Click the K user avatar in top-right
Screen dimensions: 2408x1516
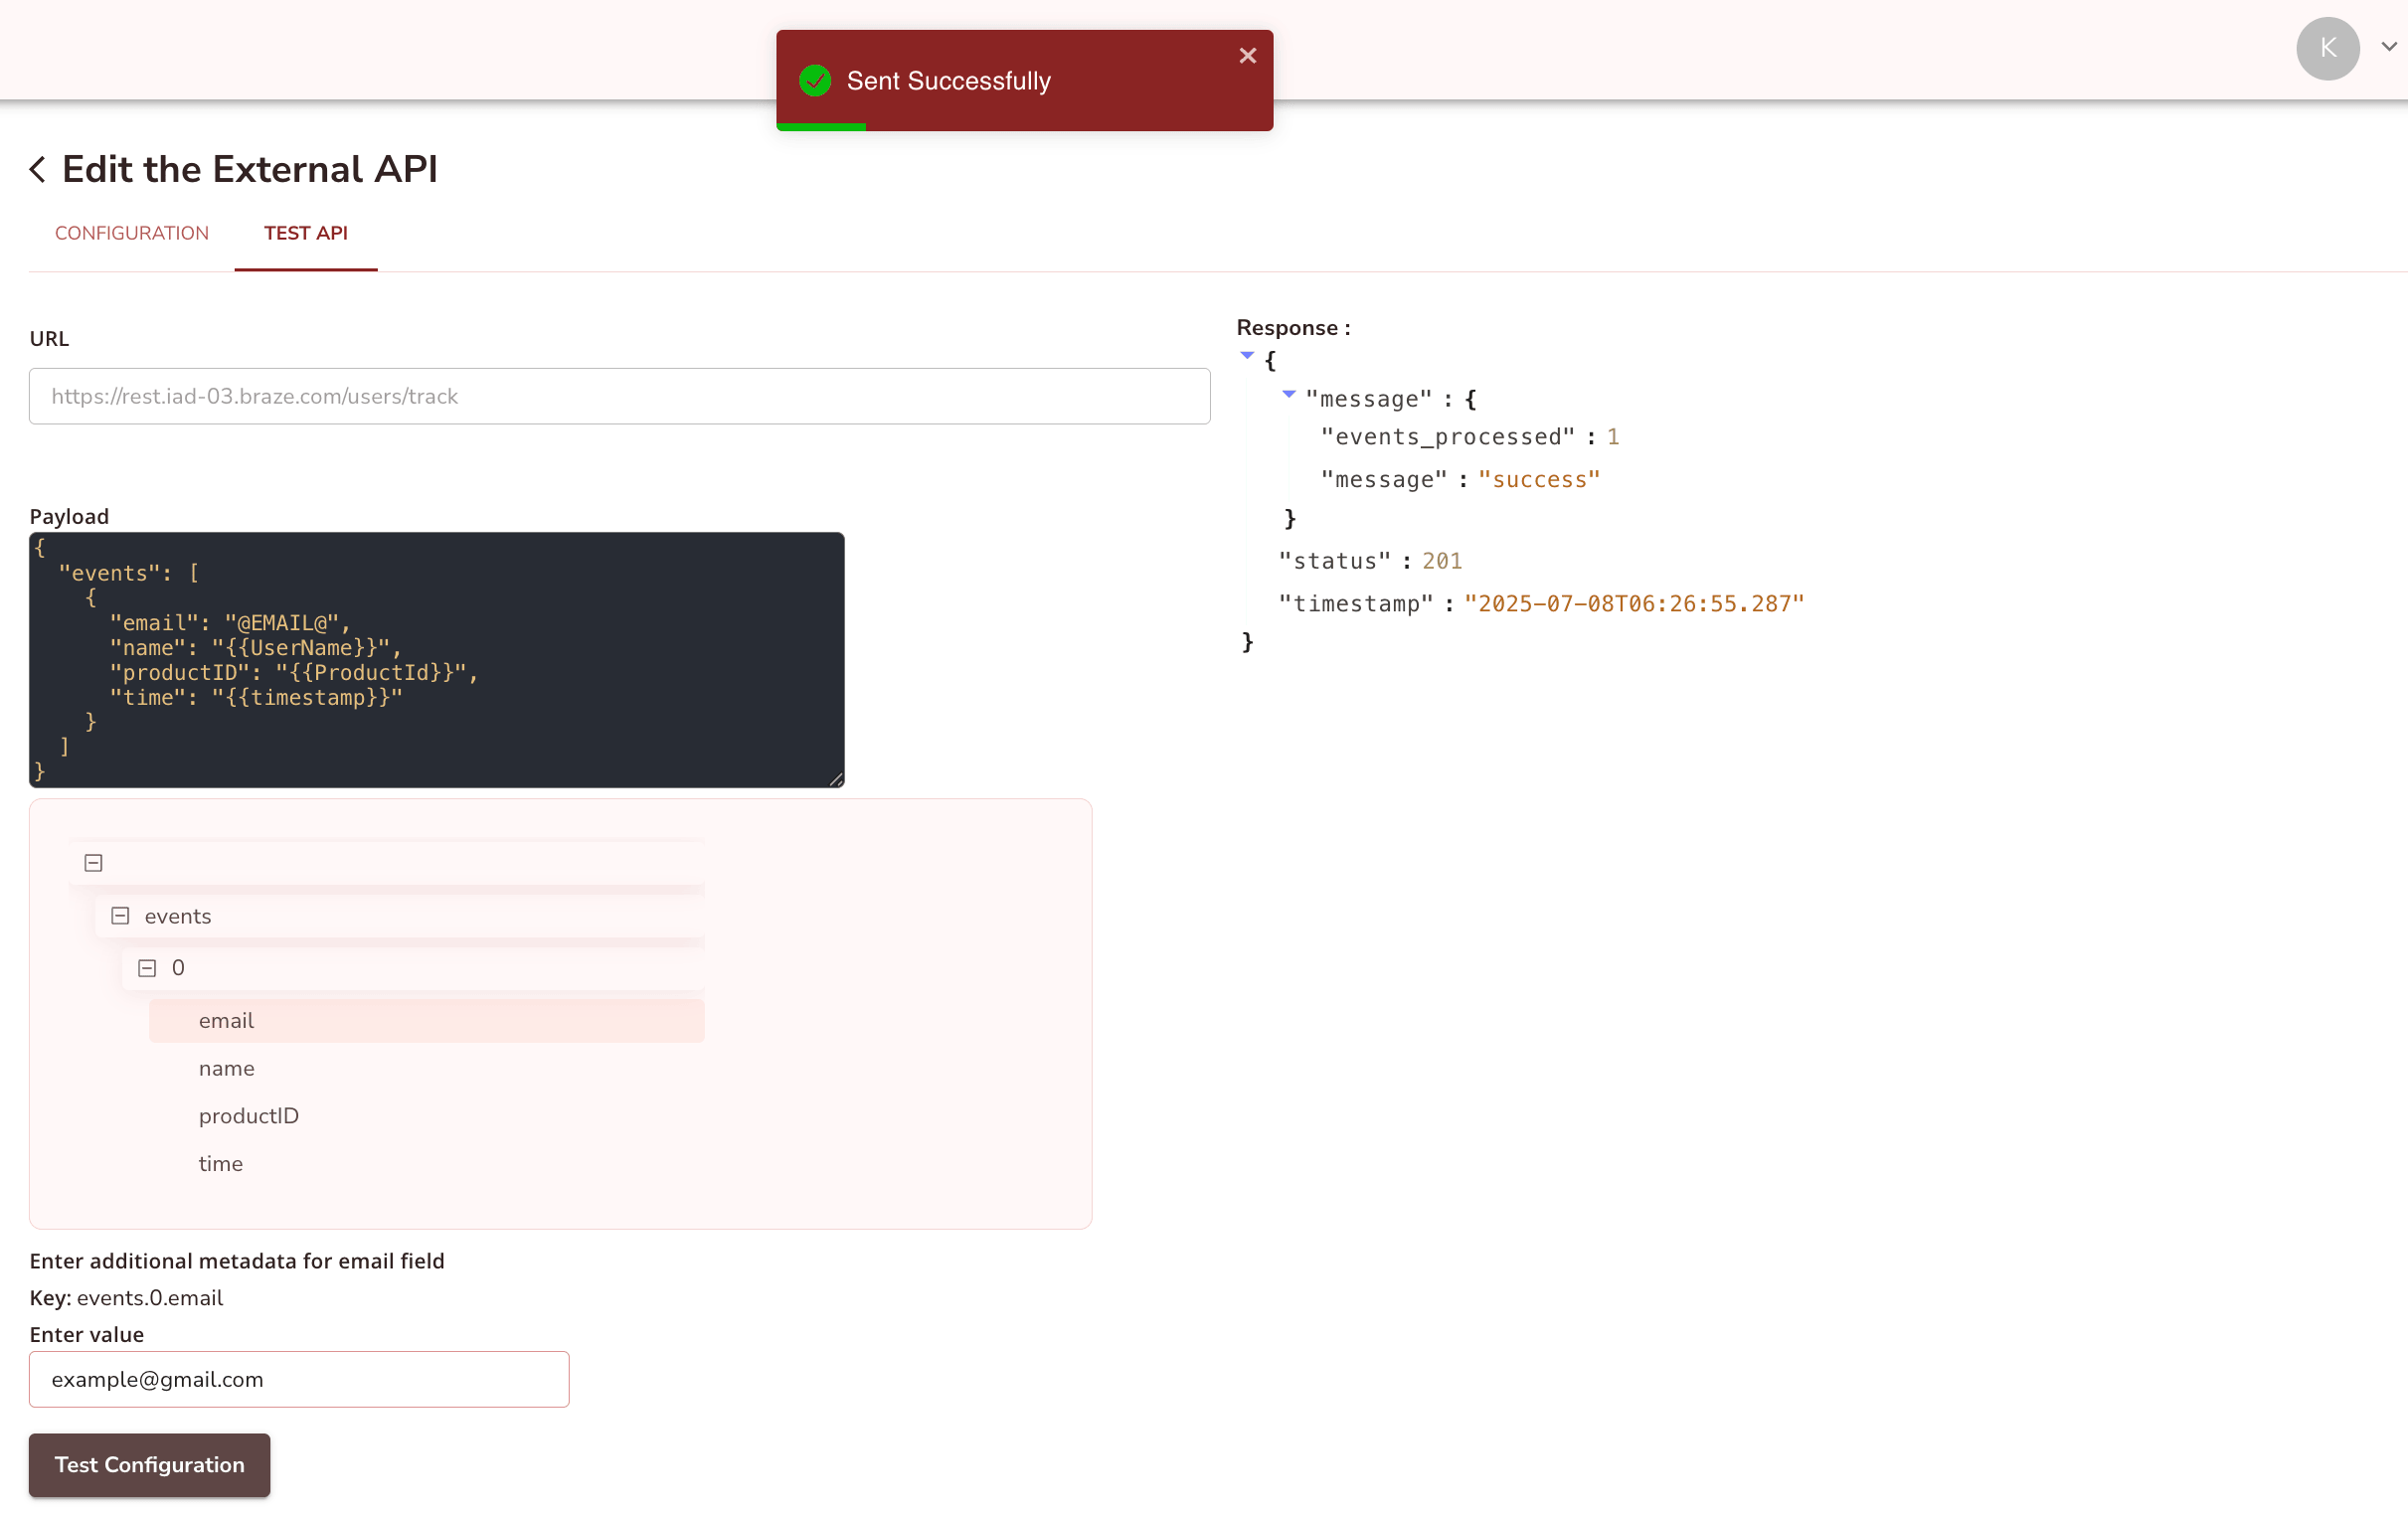pos(2327,48)
